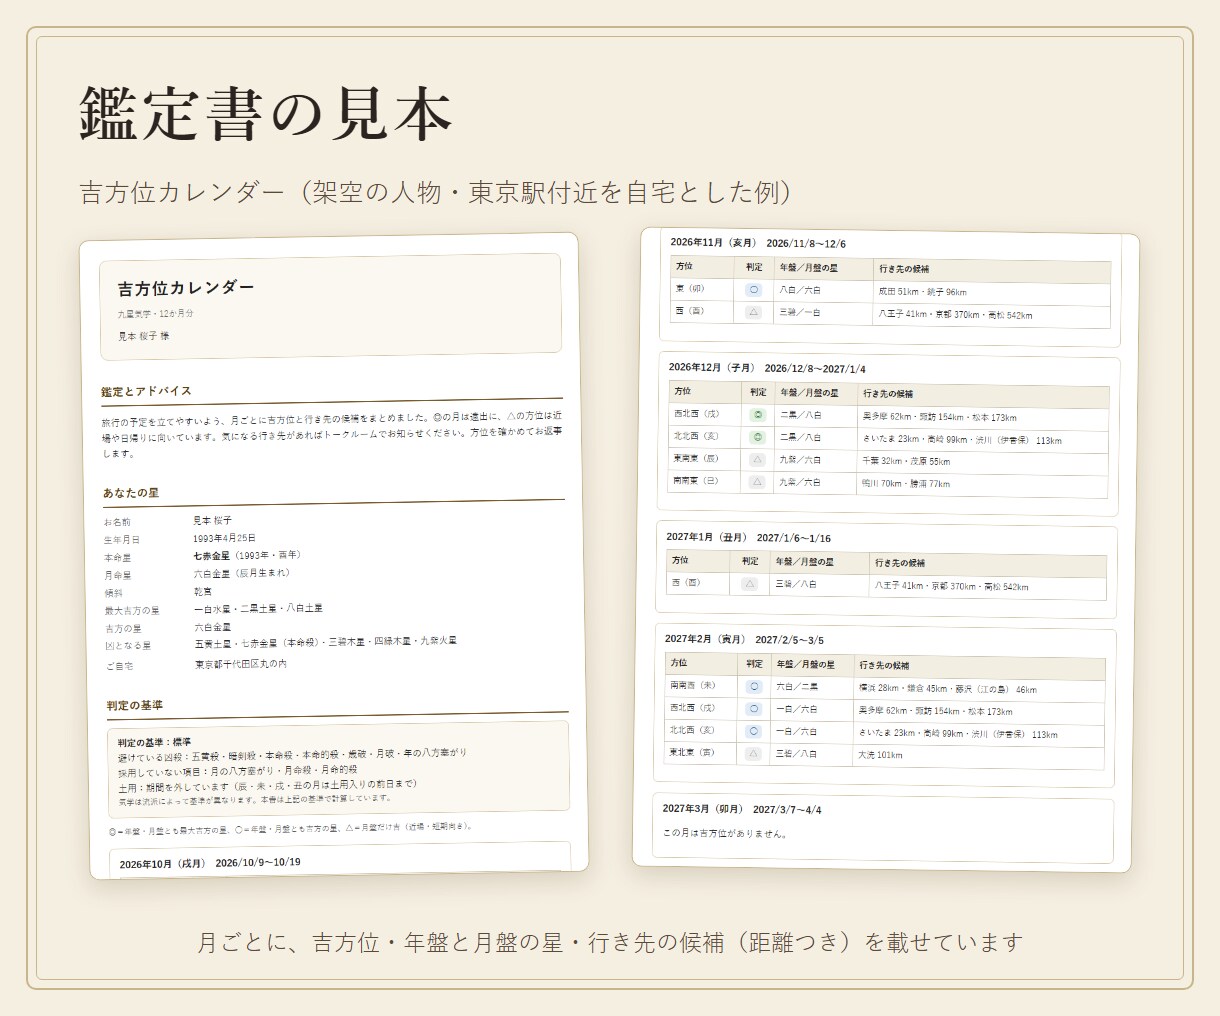Screen dimensions: 1220x1016
Task: Click the 最大吉方の星 value 一白水星・二黒土星・八白土星
Action: click(x=258, y=608)
